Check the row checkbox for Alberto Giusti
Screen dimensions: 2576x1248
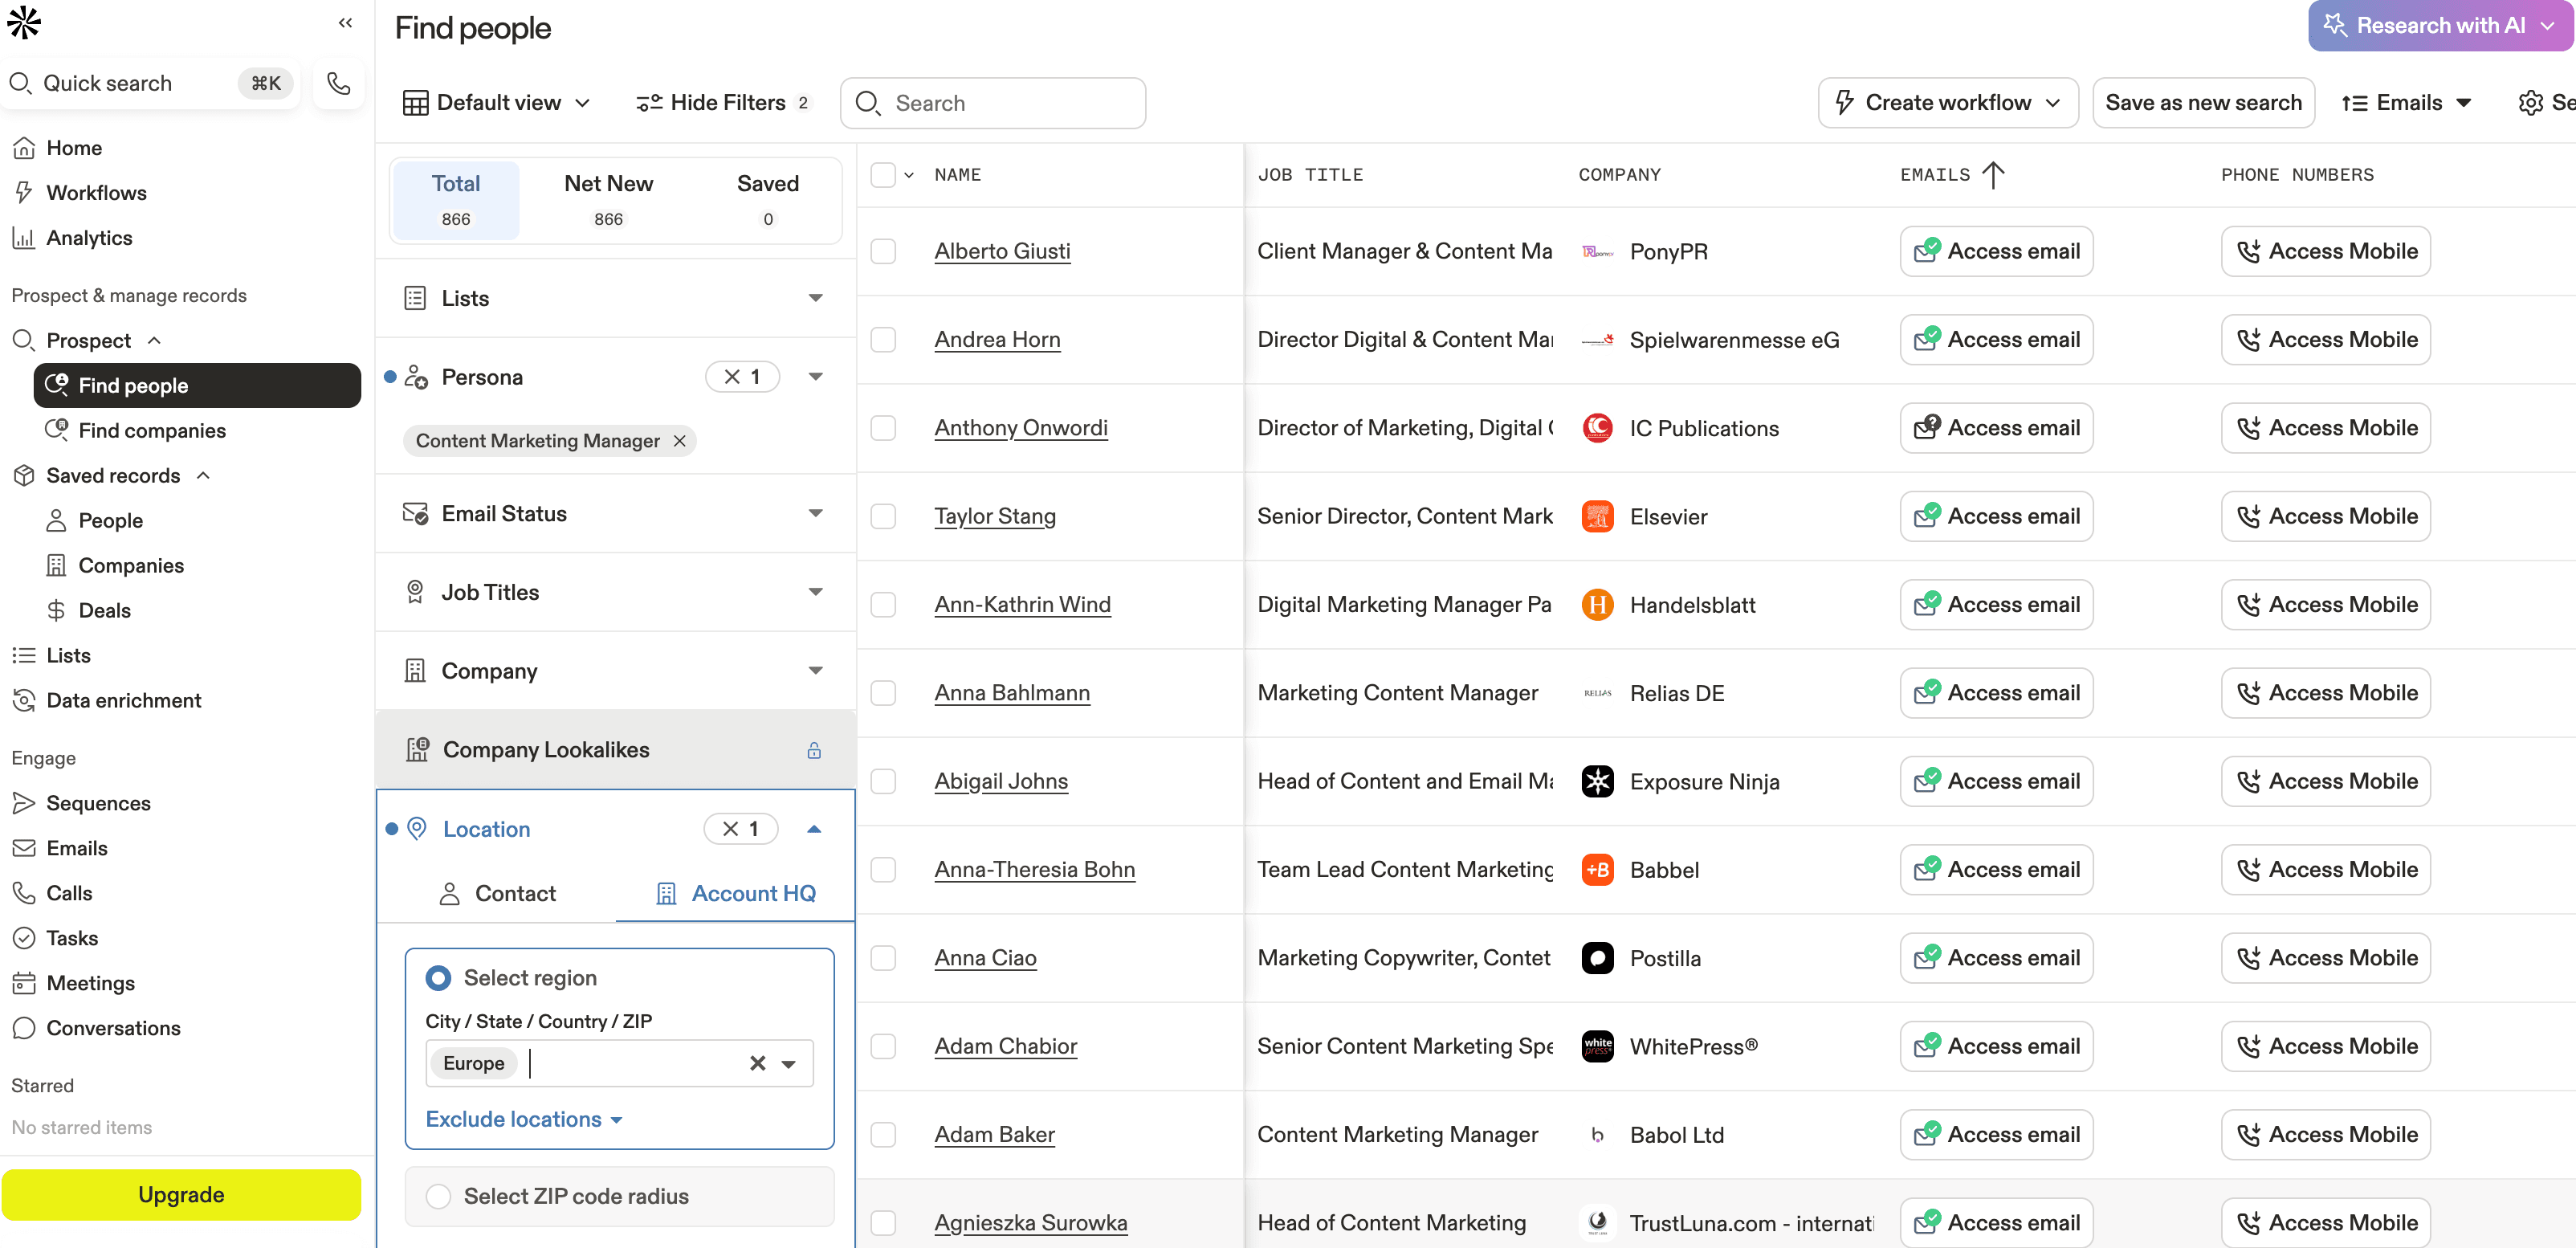click(883, 251)
